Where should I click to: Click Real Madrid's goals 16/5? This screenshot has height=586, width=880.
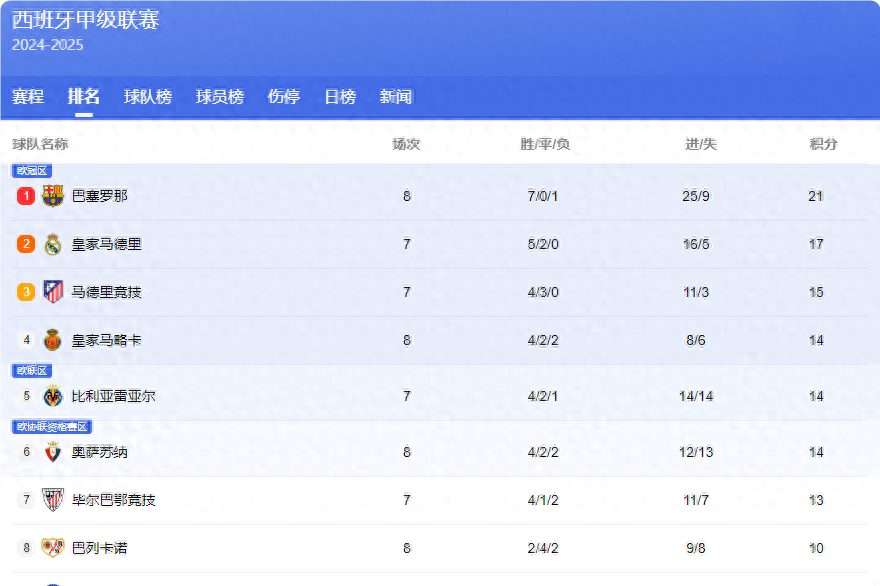pos(696,244)
